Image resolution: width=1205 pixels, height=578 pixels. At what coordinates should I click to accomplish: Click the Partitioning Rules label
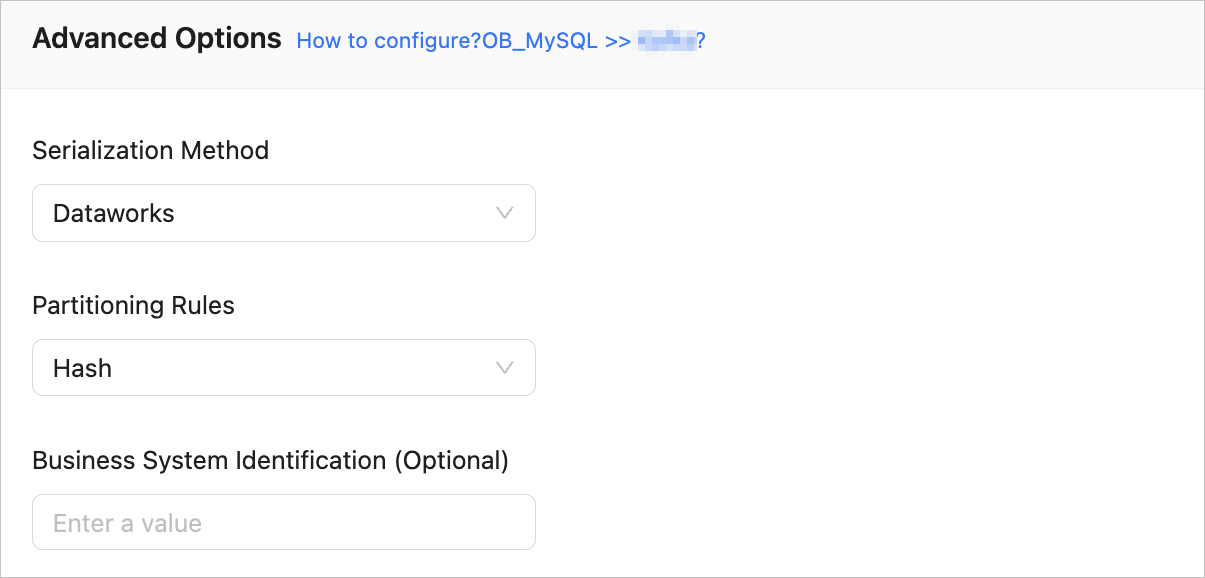pos(133,305)
